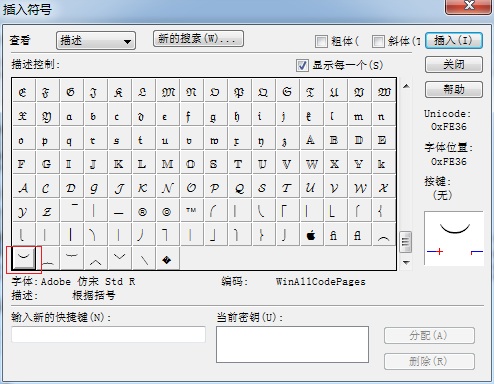Open 帮助 help
The image size is (495, 384).
tap(454, 89)
